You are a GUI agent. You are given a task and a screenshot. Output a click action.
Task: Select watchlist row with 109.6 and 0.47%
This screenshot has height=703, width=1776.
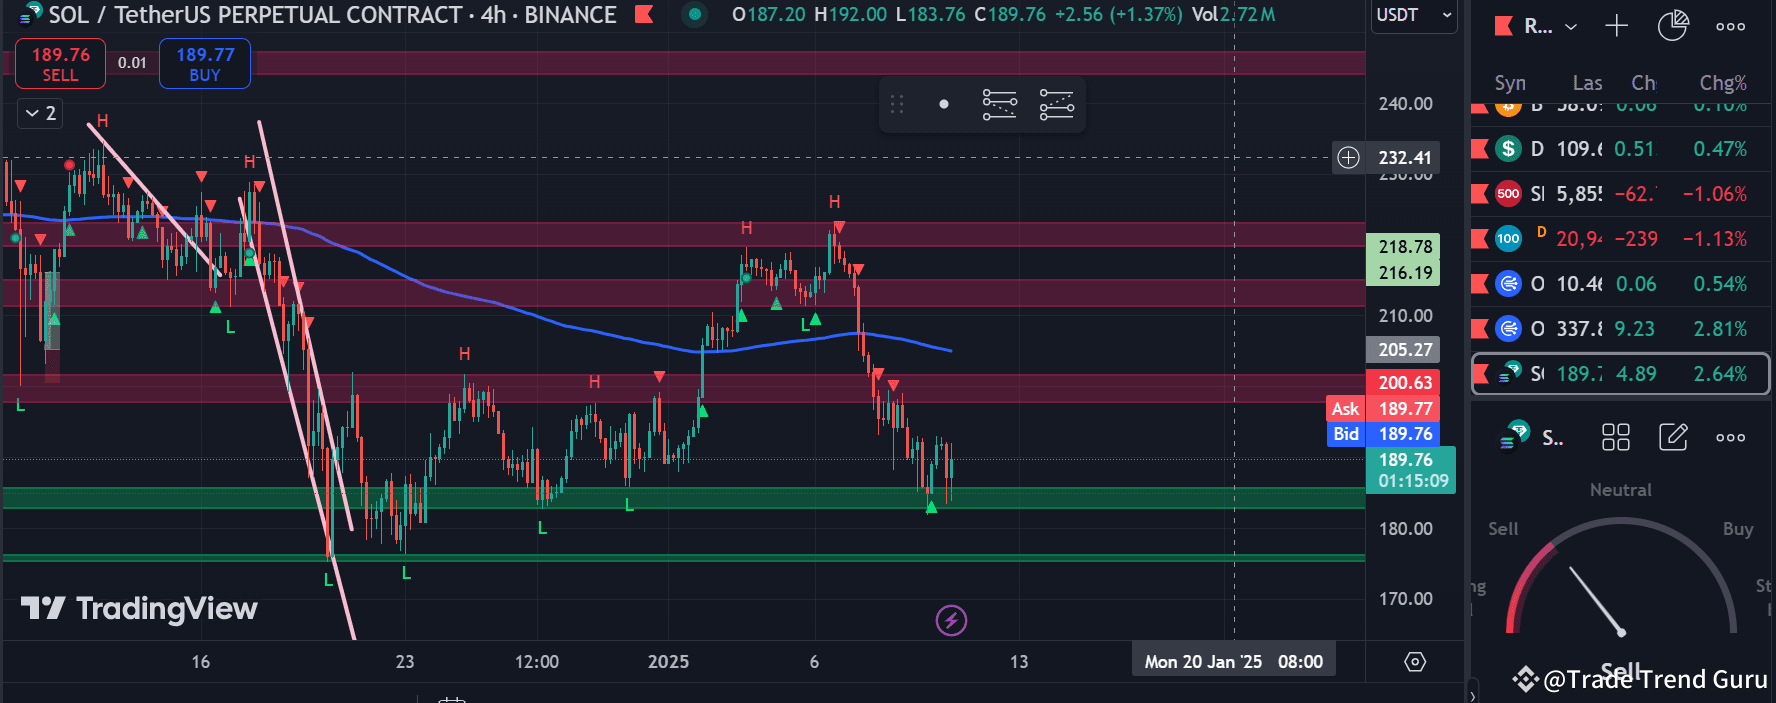click(x=1620, y=149)
